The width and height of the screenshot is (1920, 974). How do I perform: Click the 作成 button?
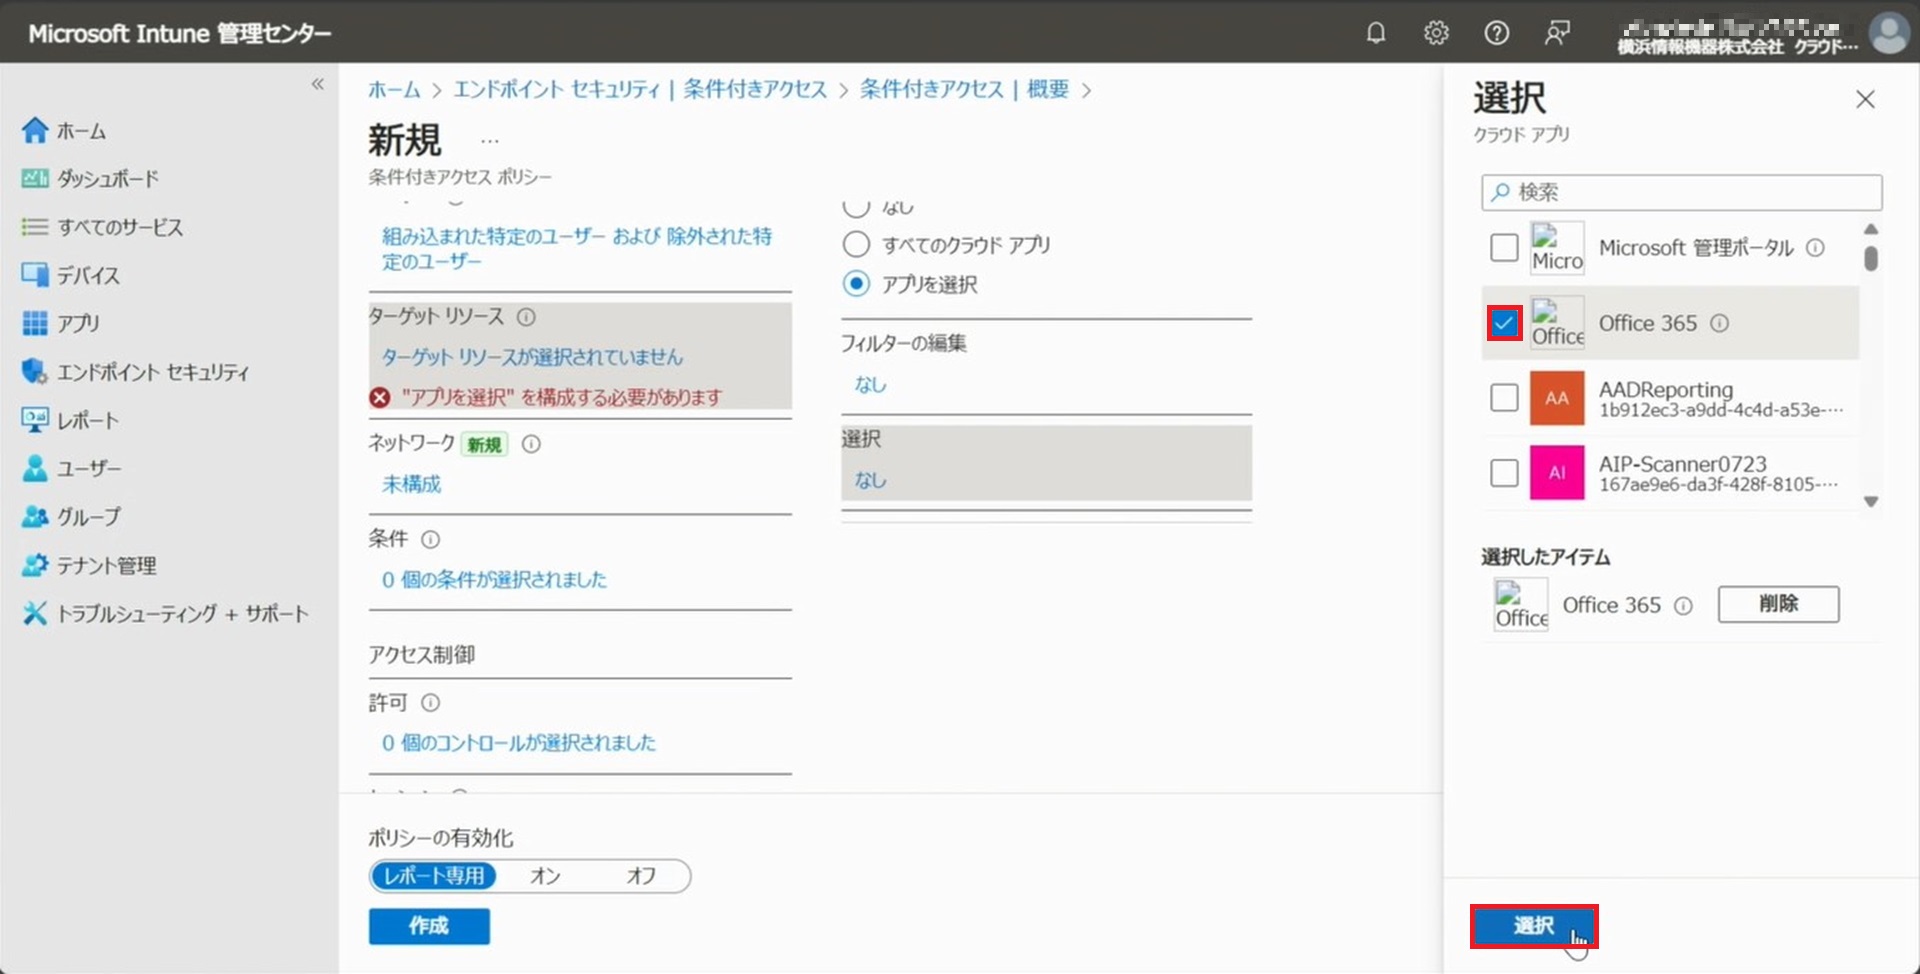click(x=429, y=926)
